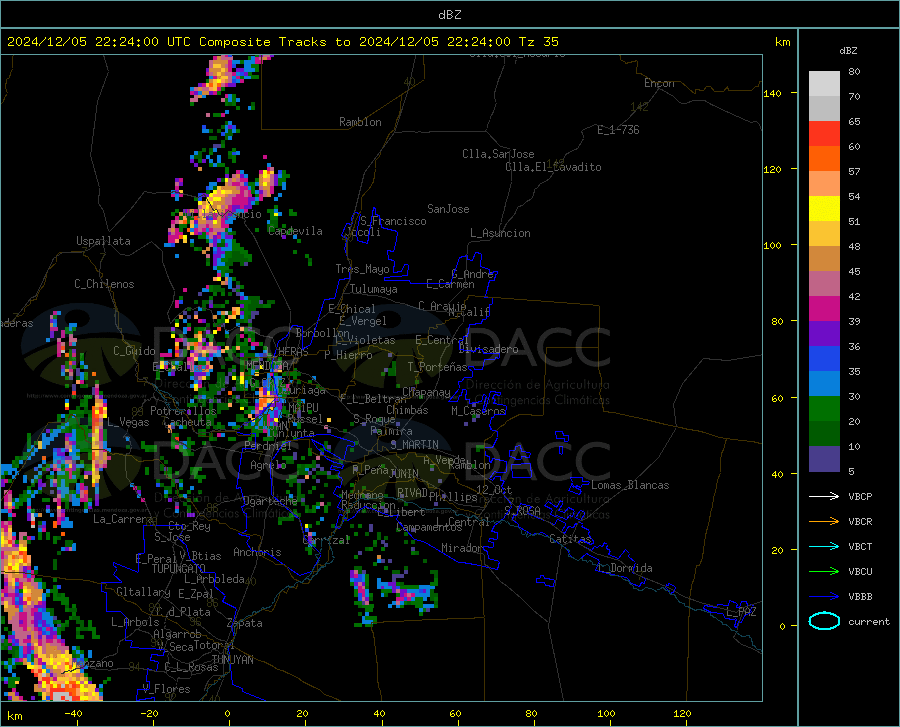Click the Clla.SanJose place label
Viewport: 900px width, 727px height.
tap(498, 154)
